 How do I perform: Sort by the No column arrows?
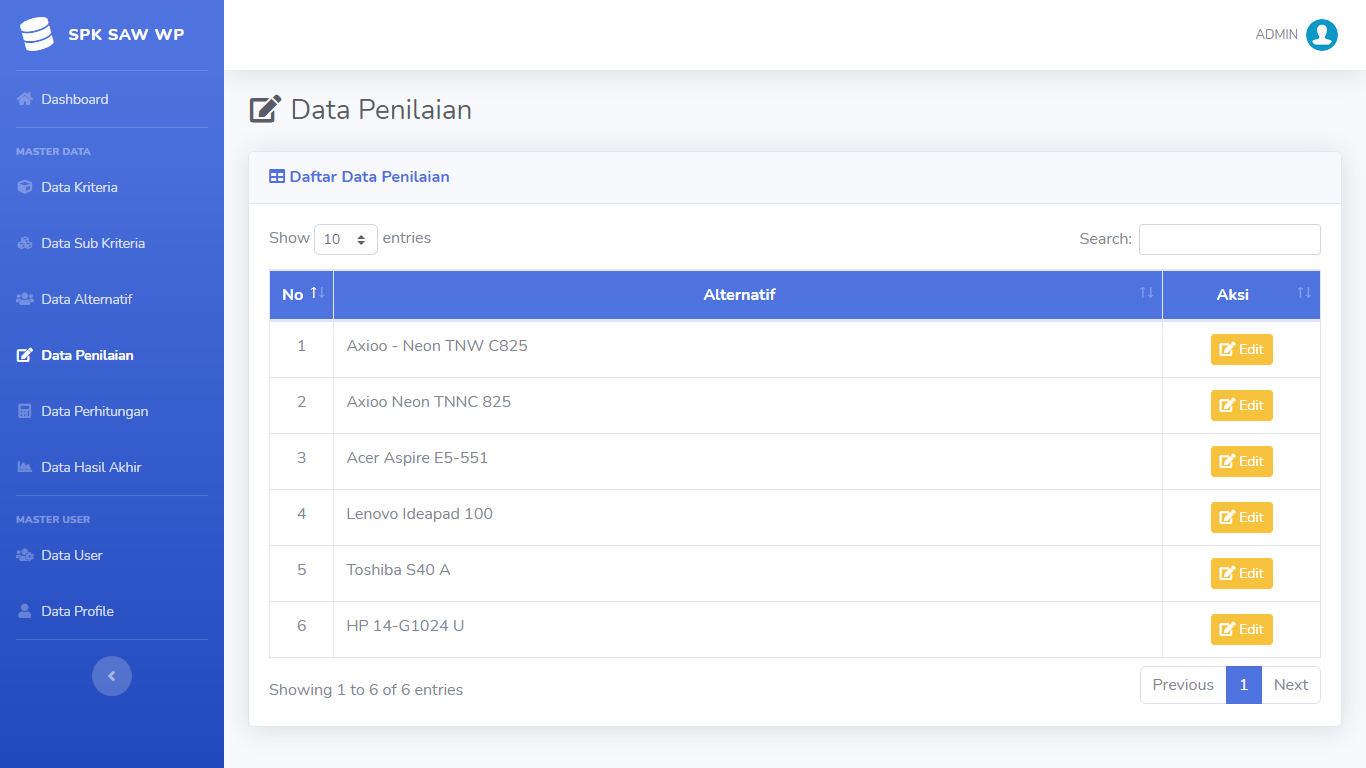click(317, 293)
